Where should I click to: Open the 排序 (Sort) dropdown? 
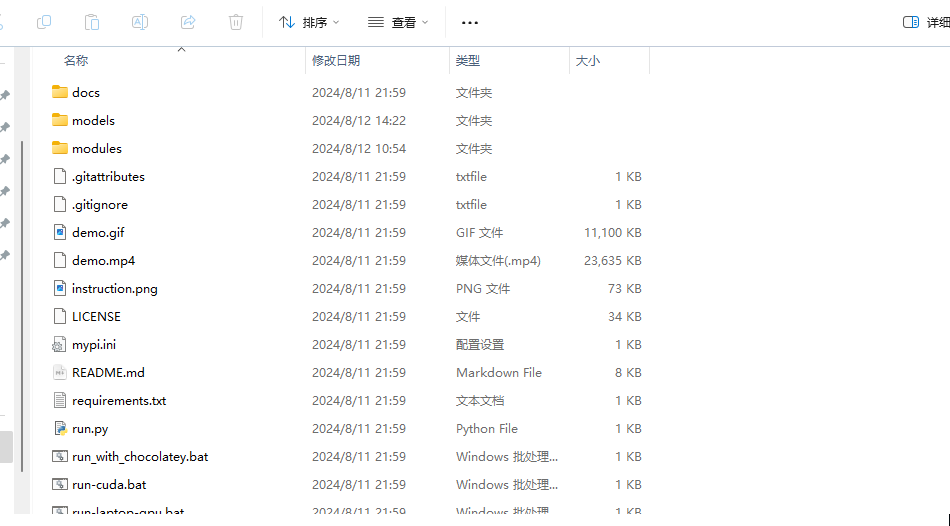click(x=309, y=22)
